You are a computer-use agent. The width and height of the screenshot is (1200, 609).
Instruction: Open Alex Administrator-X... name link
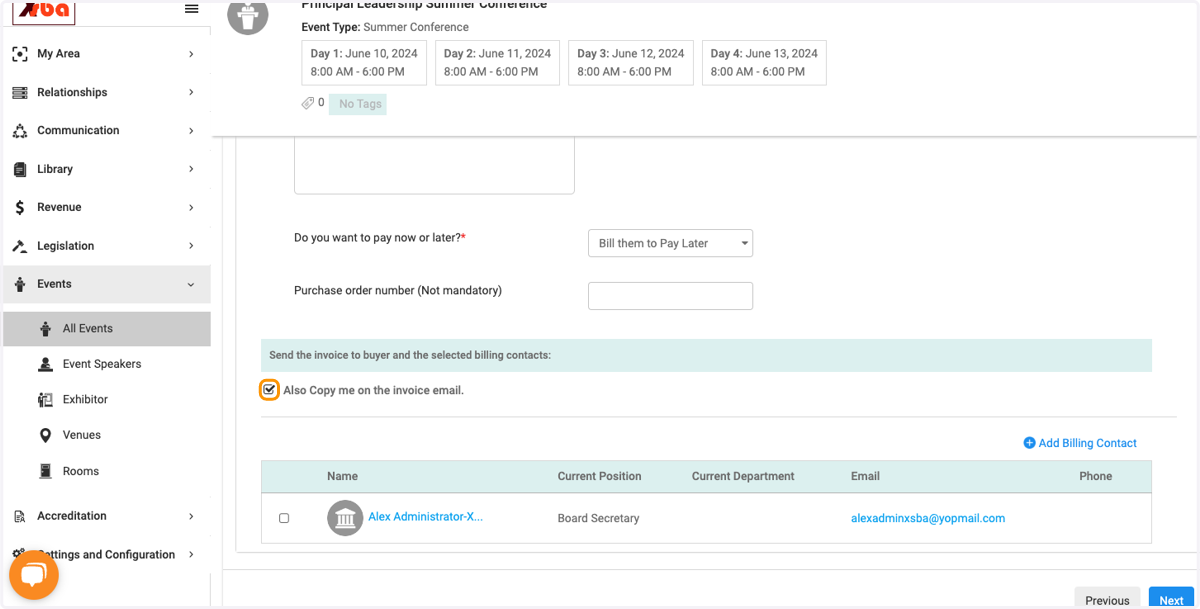click(425, 517)
